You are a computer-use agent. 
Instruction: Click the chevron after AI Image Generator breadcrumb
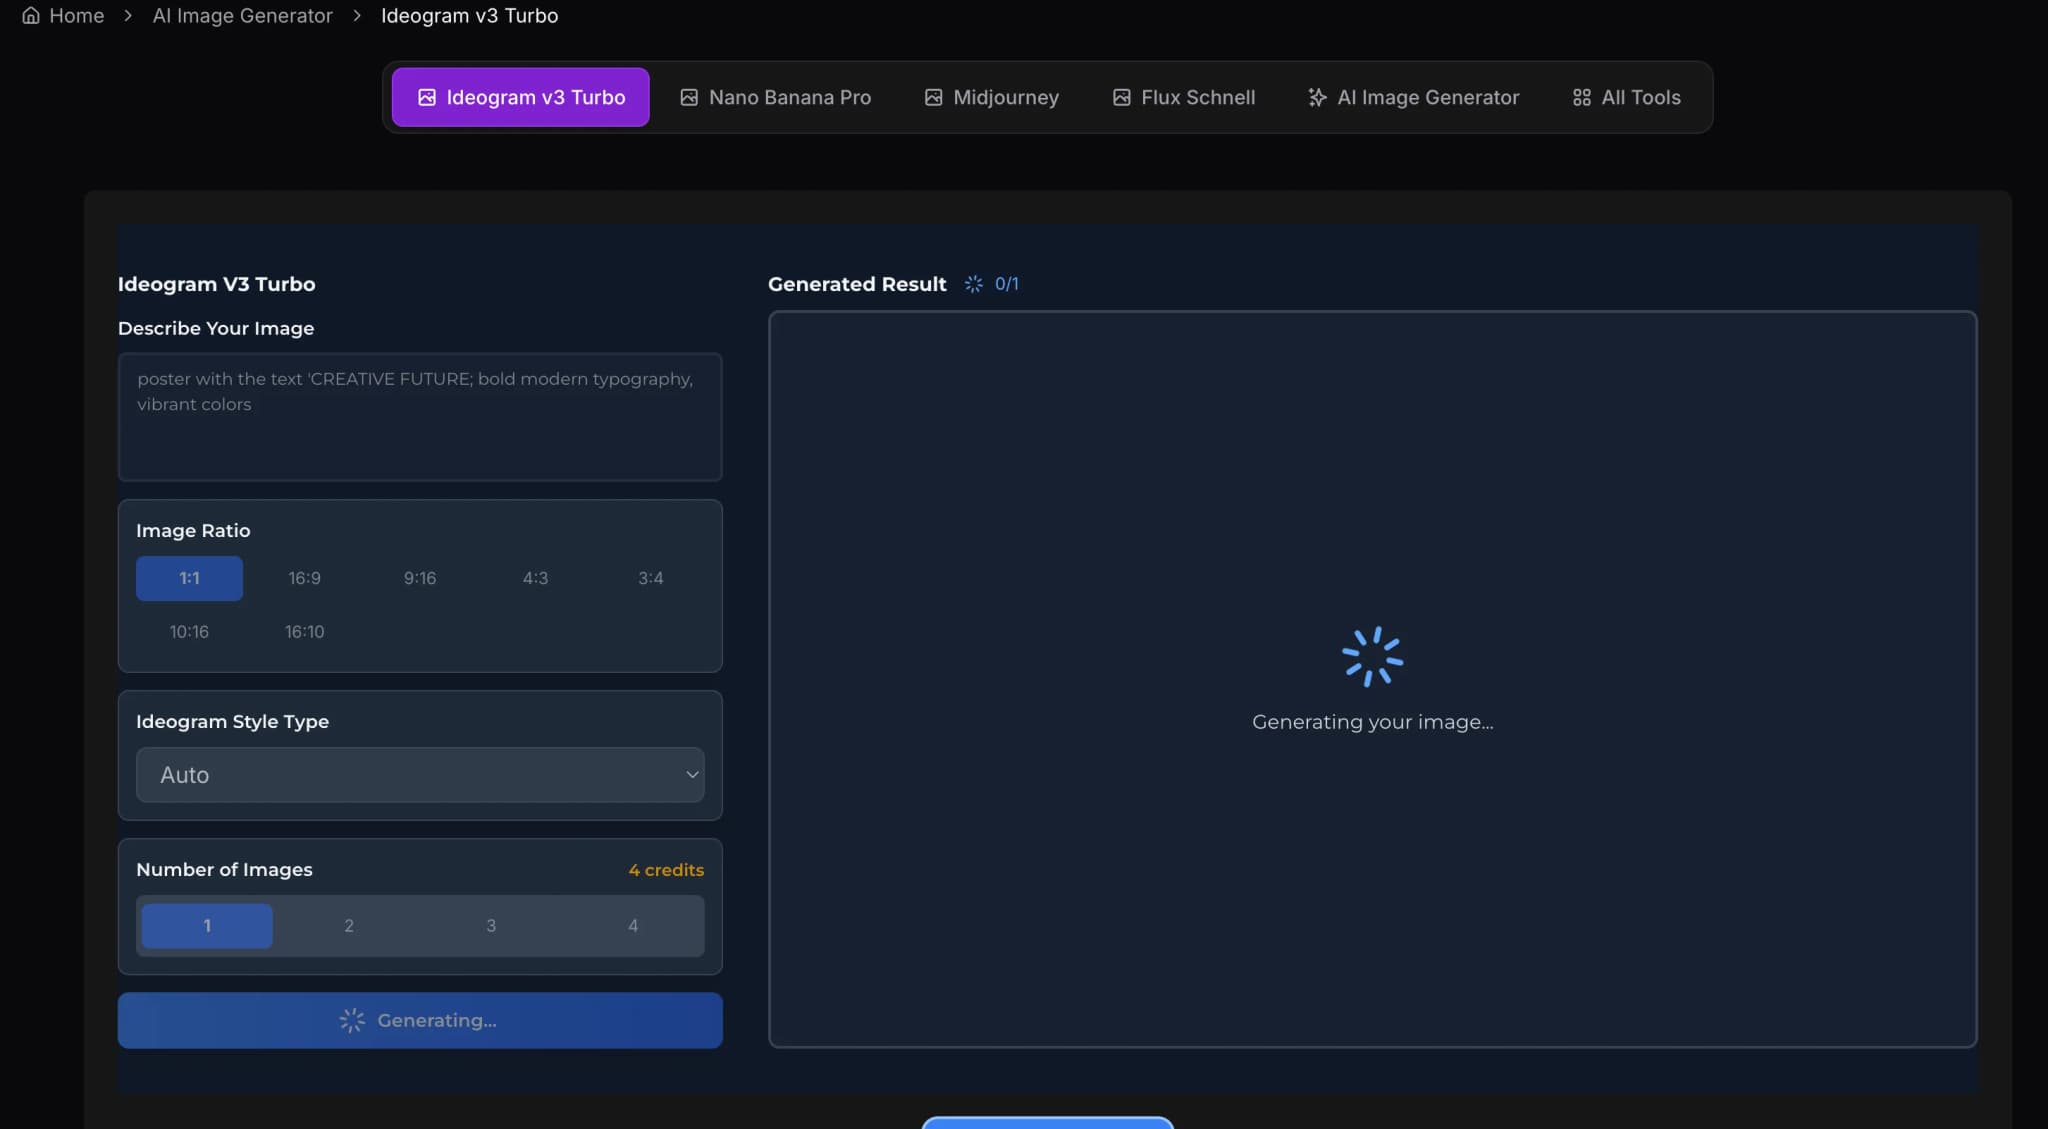[357, 16]
